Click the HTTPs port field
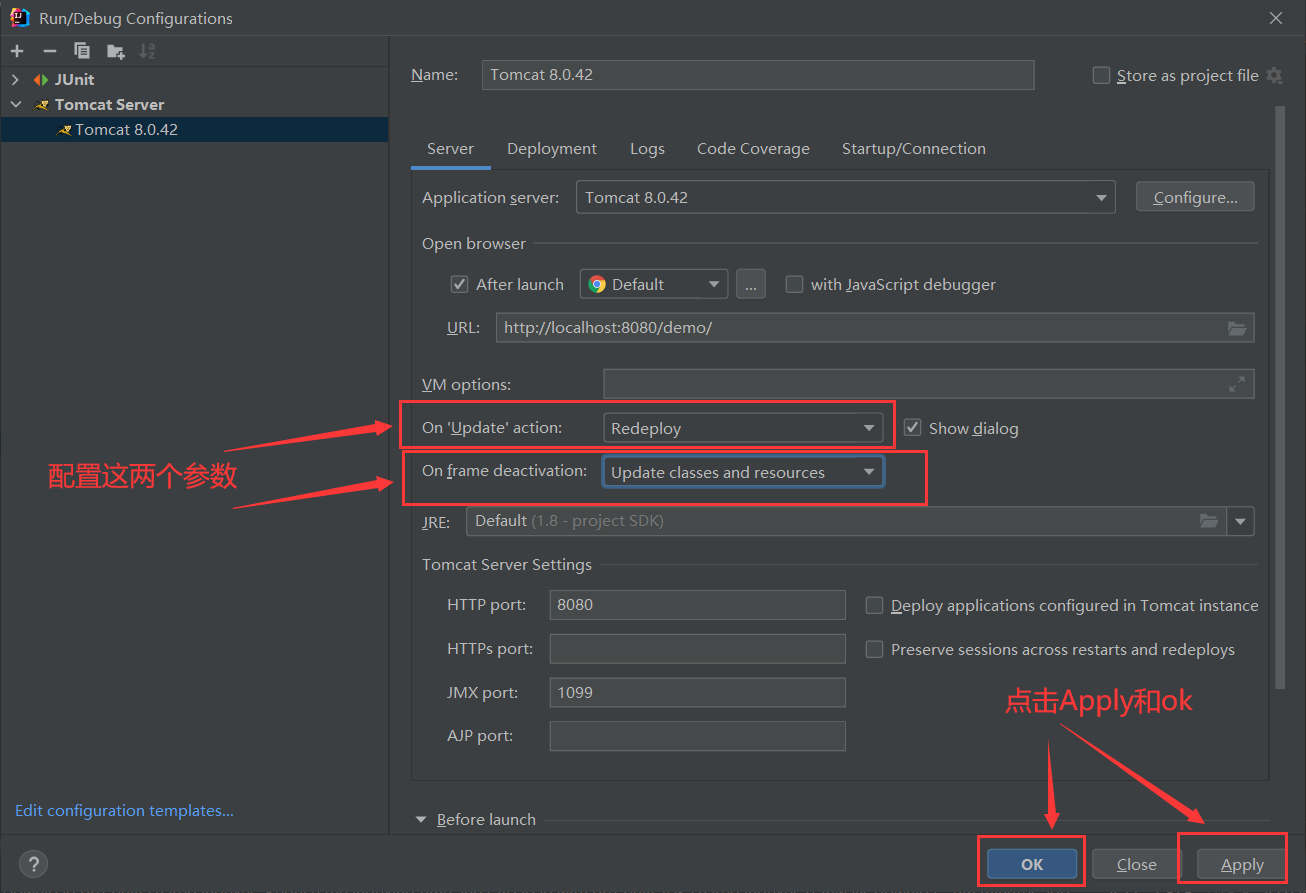This screenshot has height=893, width=1306. coord(698,649)
